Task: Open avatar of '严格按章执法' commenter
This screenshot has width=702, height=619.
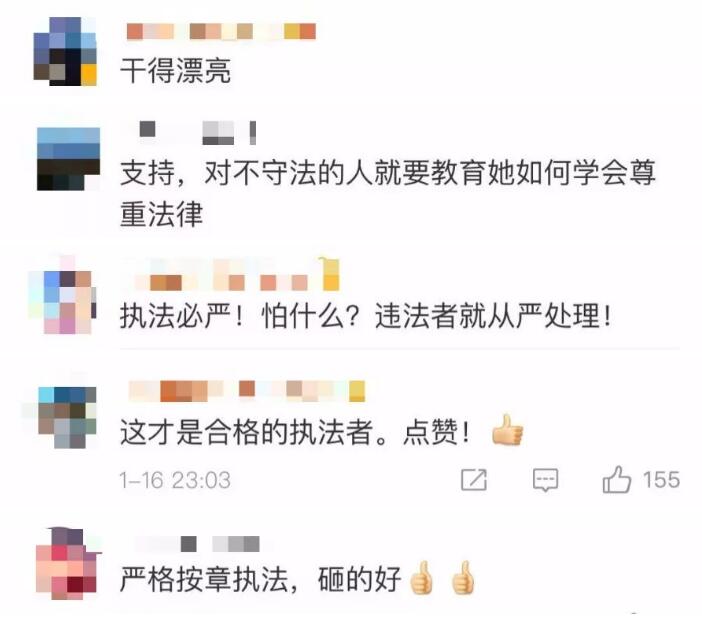Action: click(67, 565)
